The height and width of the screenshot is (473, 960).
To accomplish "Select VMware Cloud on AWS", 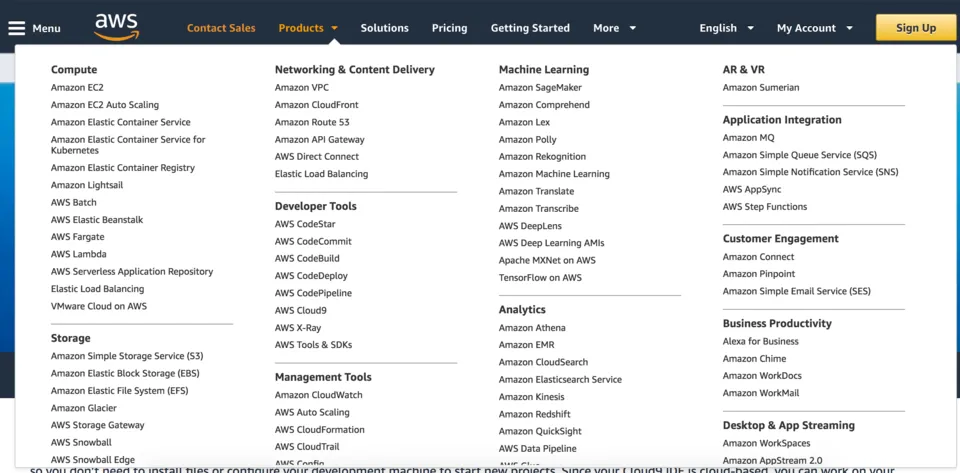I will [x=99, y=306].
